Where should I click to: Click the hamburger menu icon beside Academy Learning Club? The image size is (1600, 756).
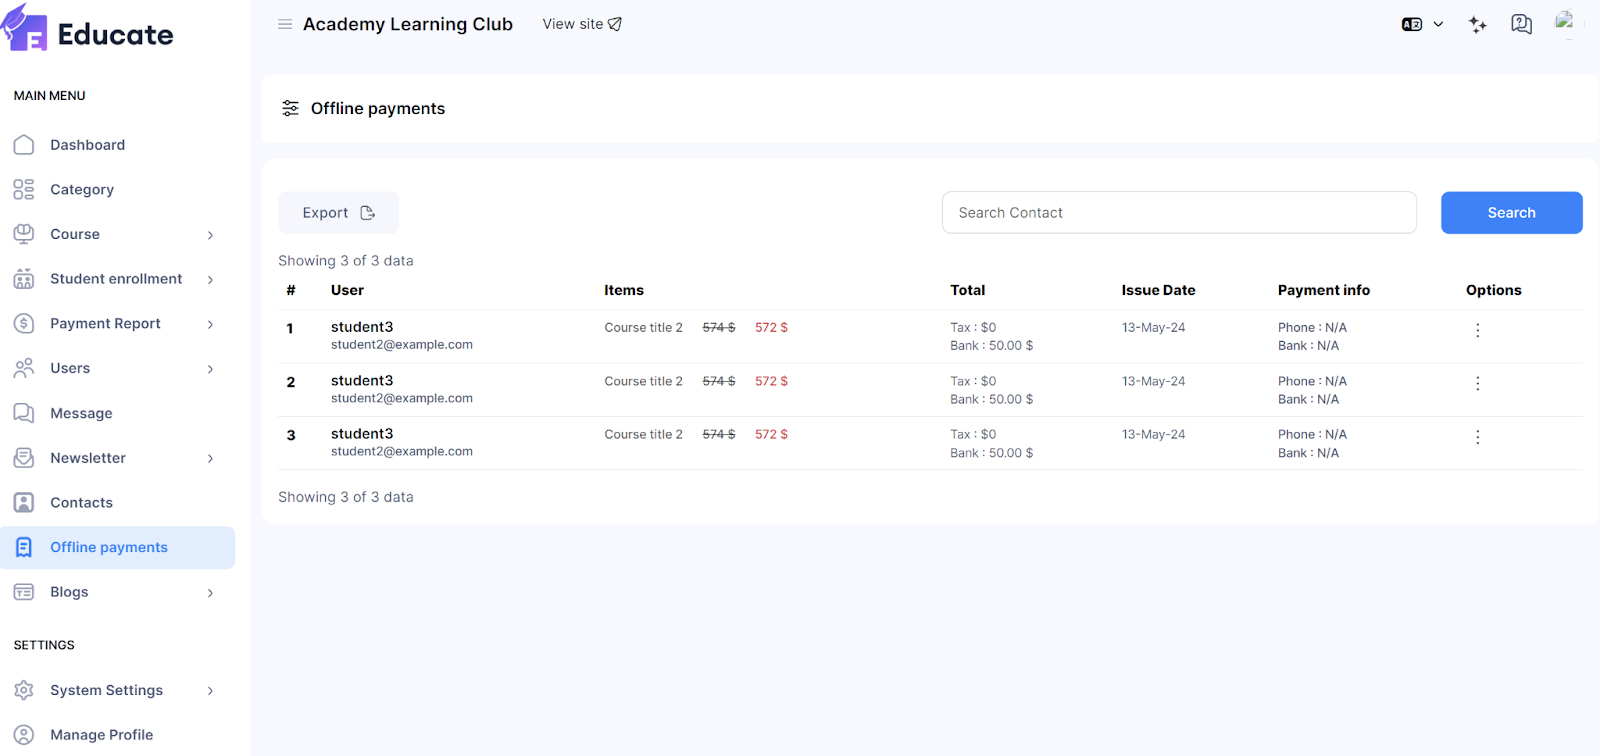pyautogui.click(x=285, y=24)
